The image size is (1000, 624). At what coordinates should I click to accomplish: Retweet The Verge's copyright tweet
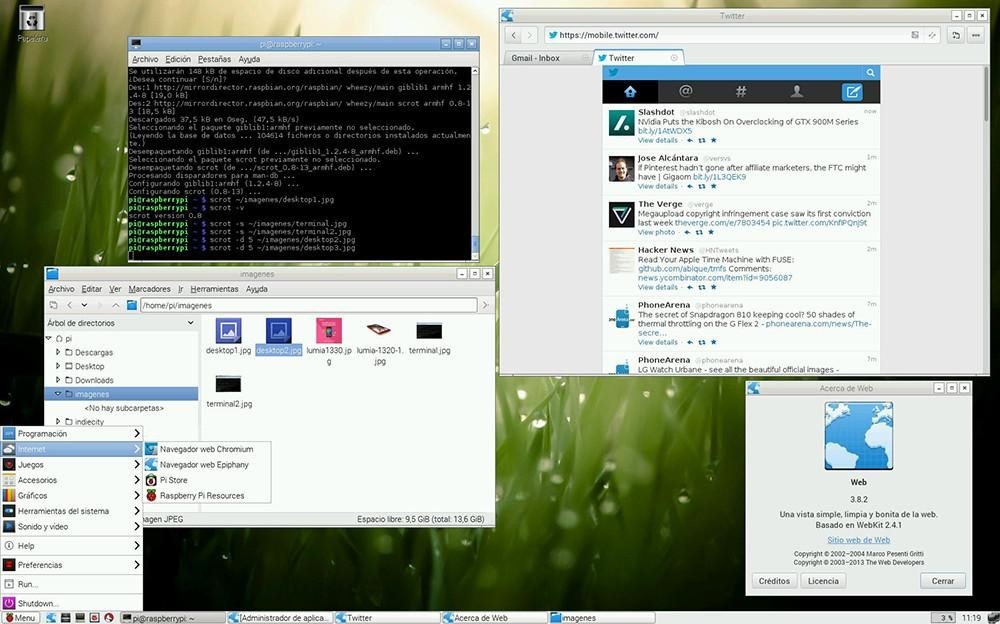tap(700, 231)
